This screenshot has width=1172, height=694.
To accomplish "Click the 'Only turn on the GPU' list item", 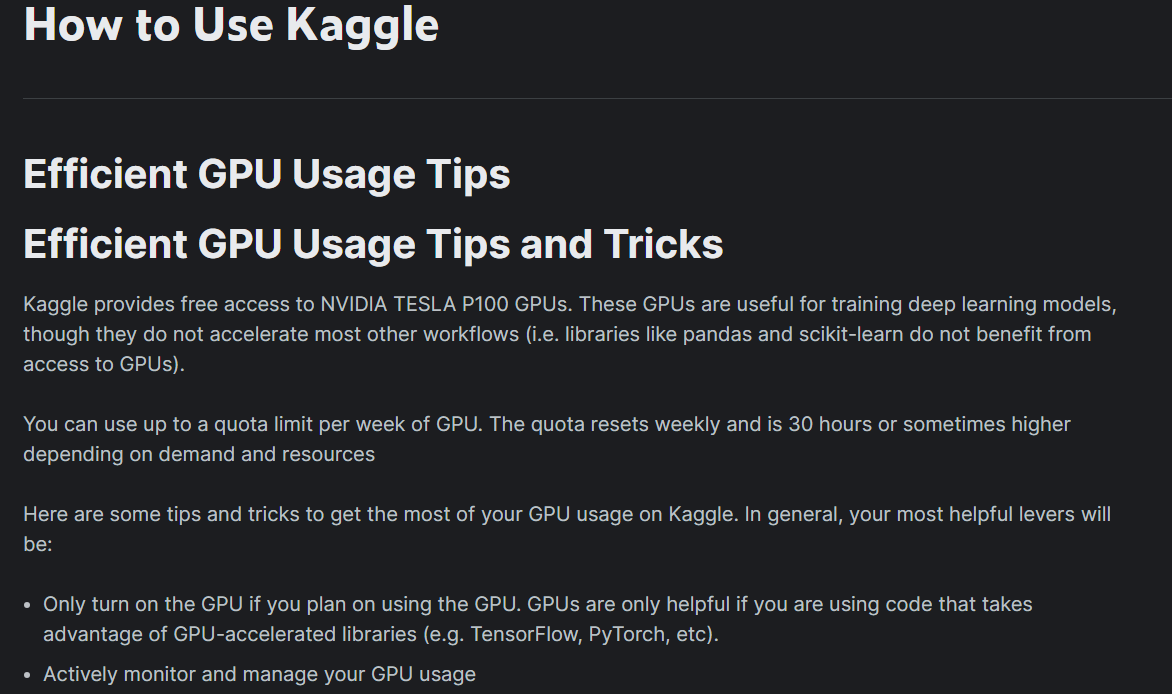I will click(x=537, y=619).
